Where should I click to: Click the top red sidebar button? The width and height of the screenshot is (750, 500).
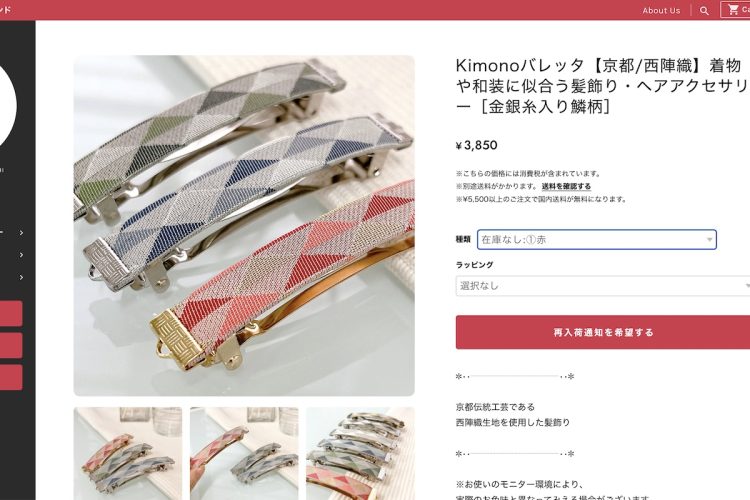[11, 313]
